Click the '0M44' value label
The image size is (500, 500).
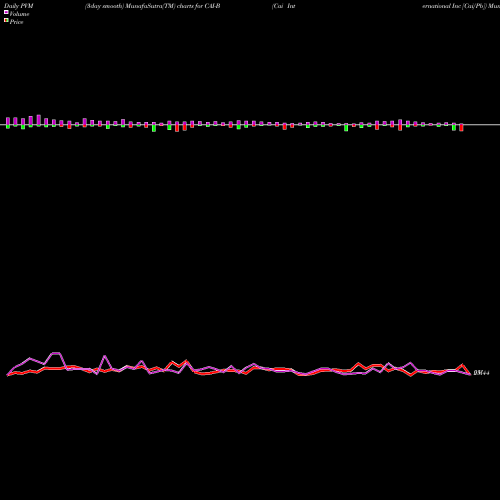pyautogui.click(x=481, y=373)
